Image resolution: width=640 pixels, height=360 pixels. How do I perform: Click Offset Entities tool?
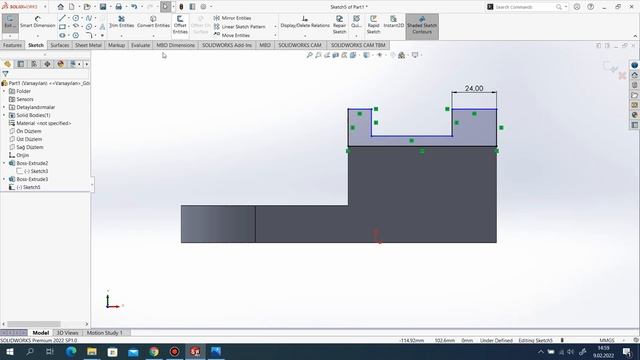(x=180, y=25)
